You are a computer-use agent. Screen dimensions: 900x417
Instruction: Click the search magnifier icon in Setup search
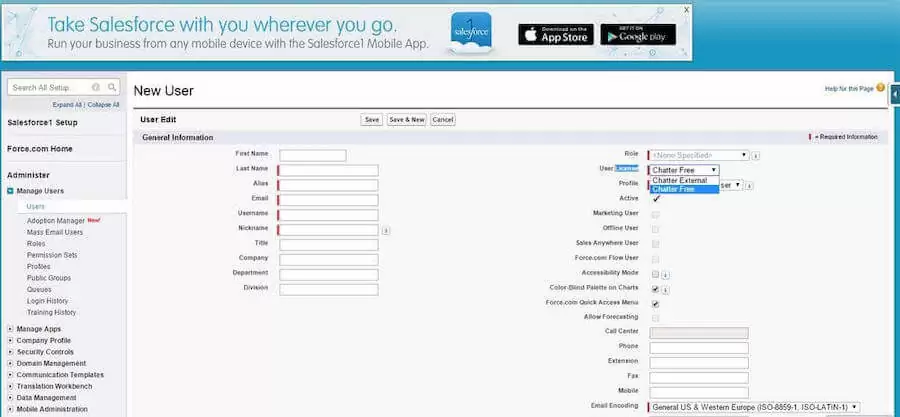pyautogui.click(x=112, y=88)
